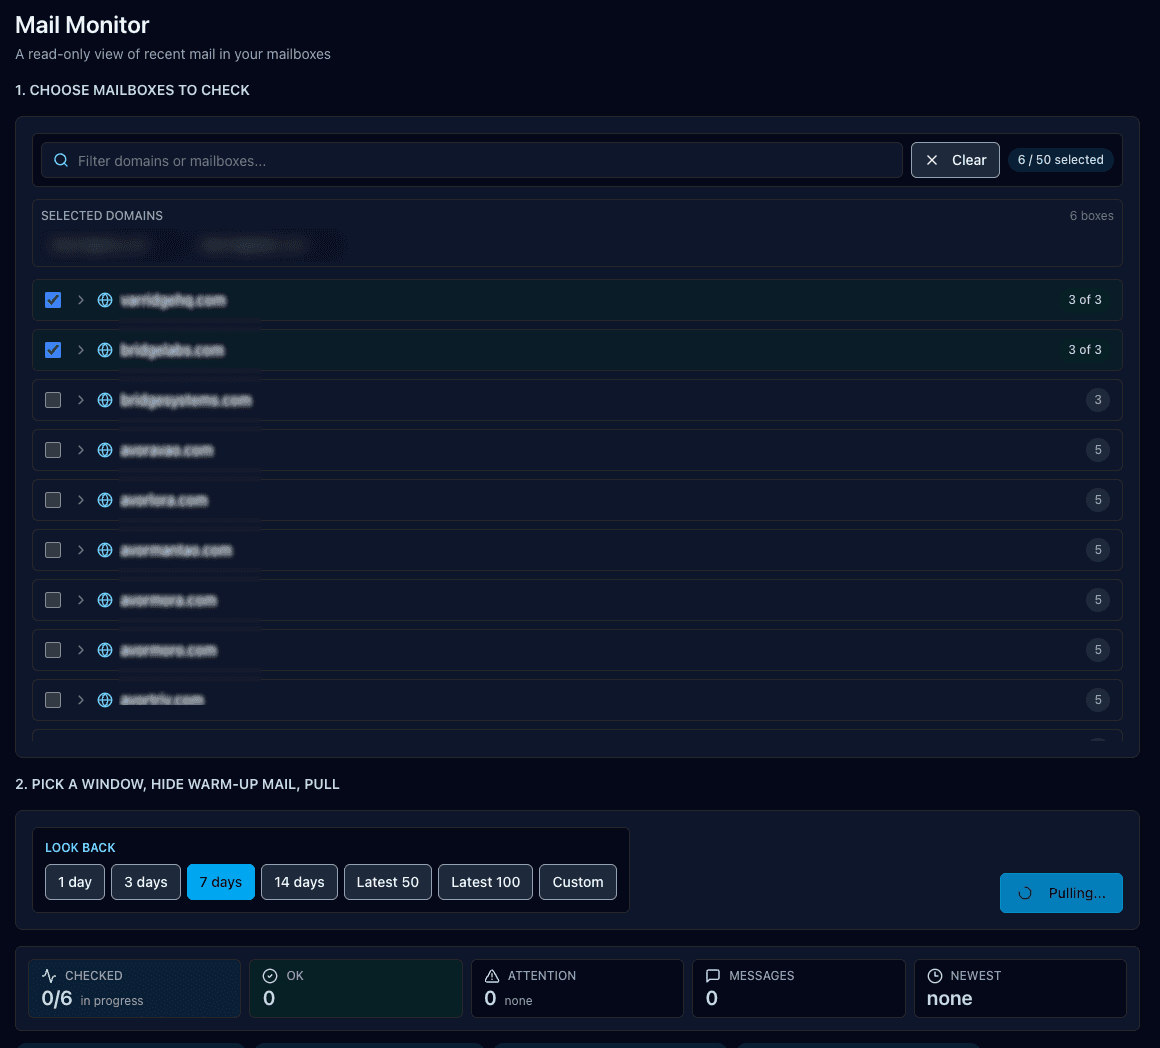Screen dimensions: 1160x1048
Task: Expand the ninth domain row chevron
Action: 81,700
